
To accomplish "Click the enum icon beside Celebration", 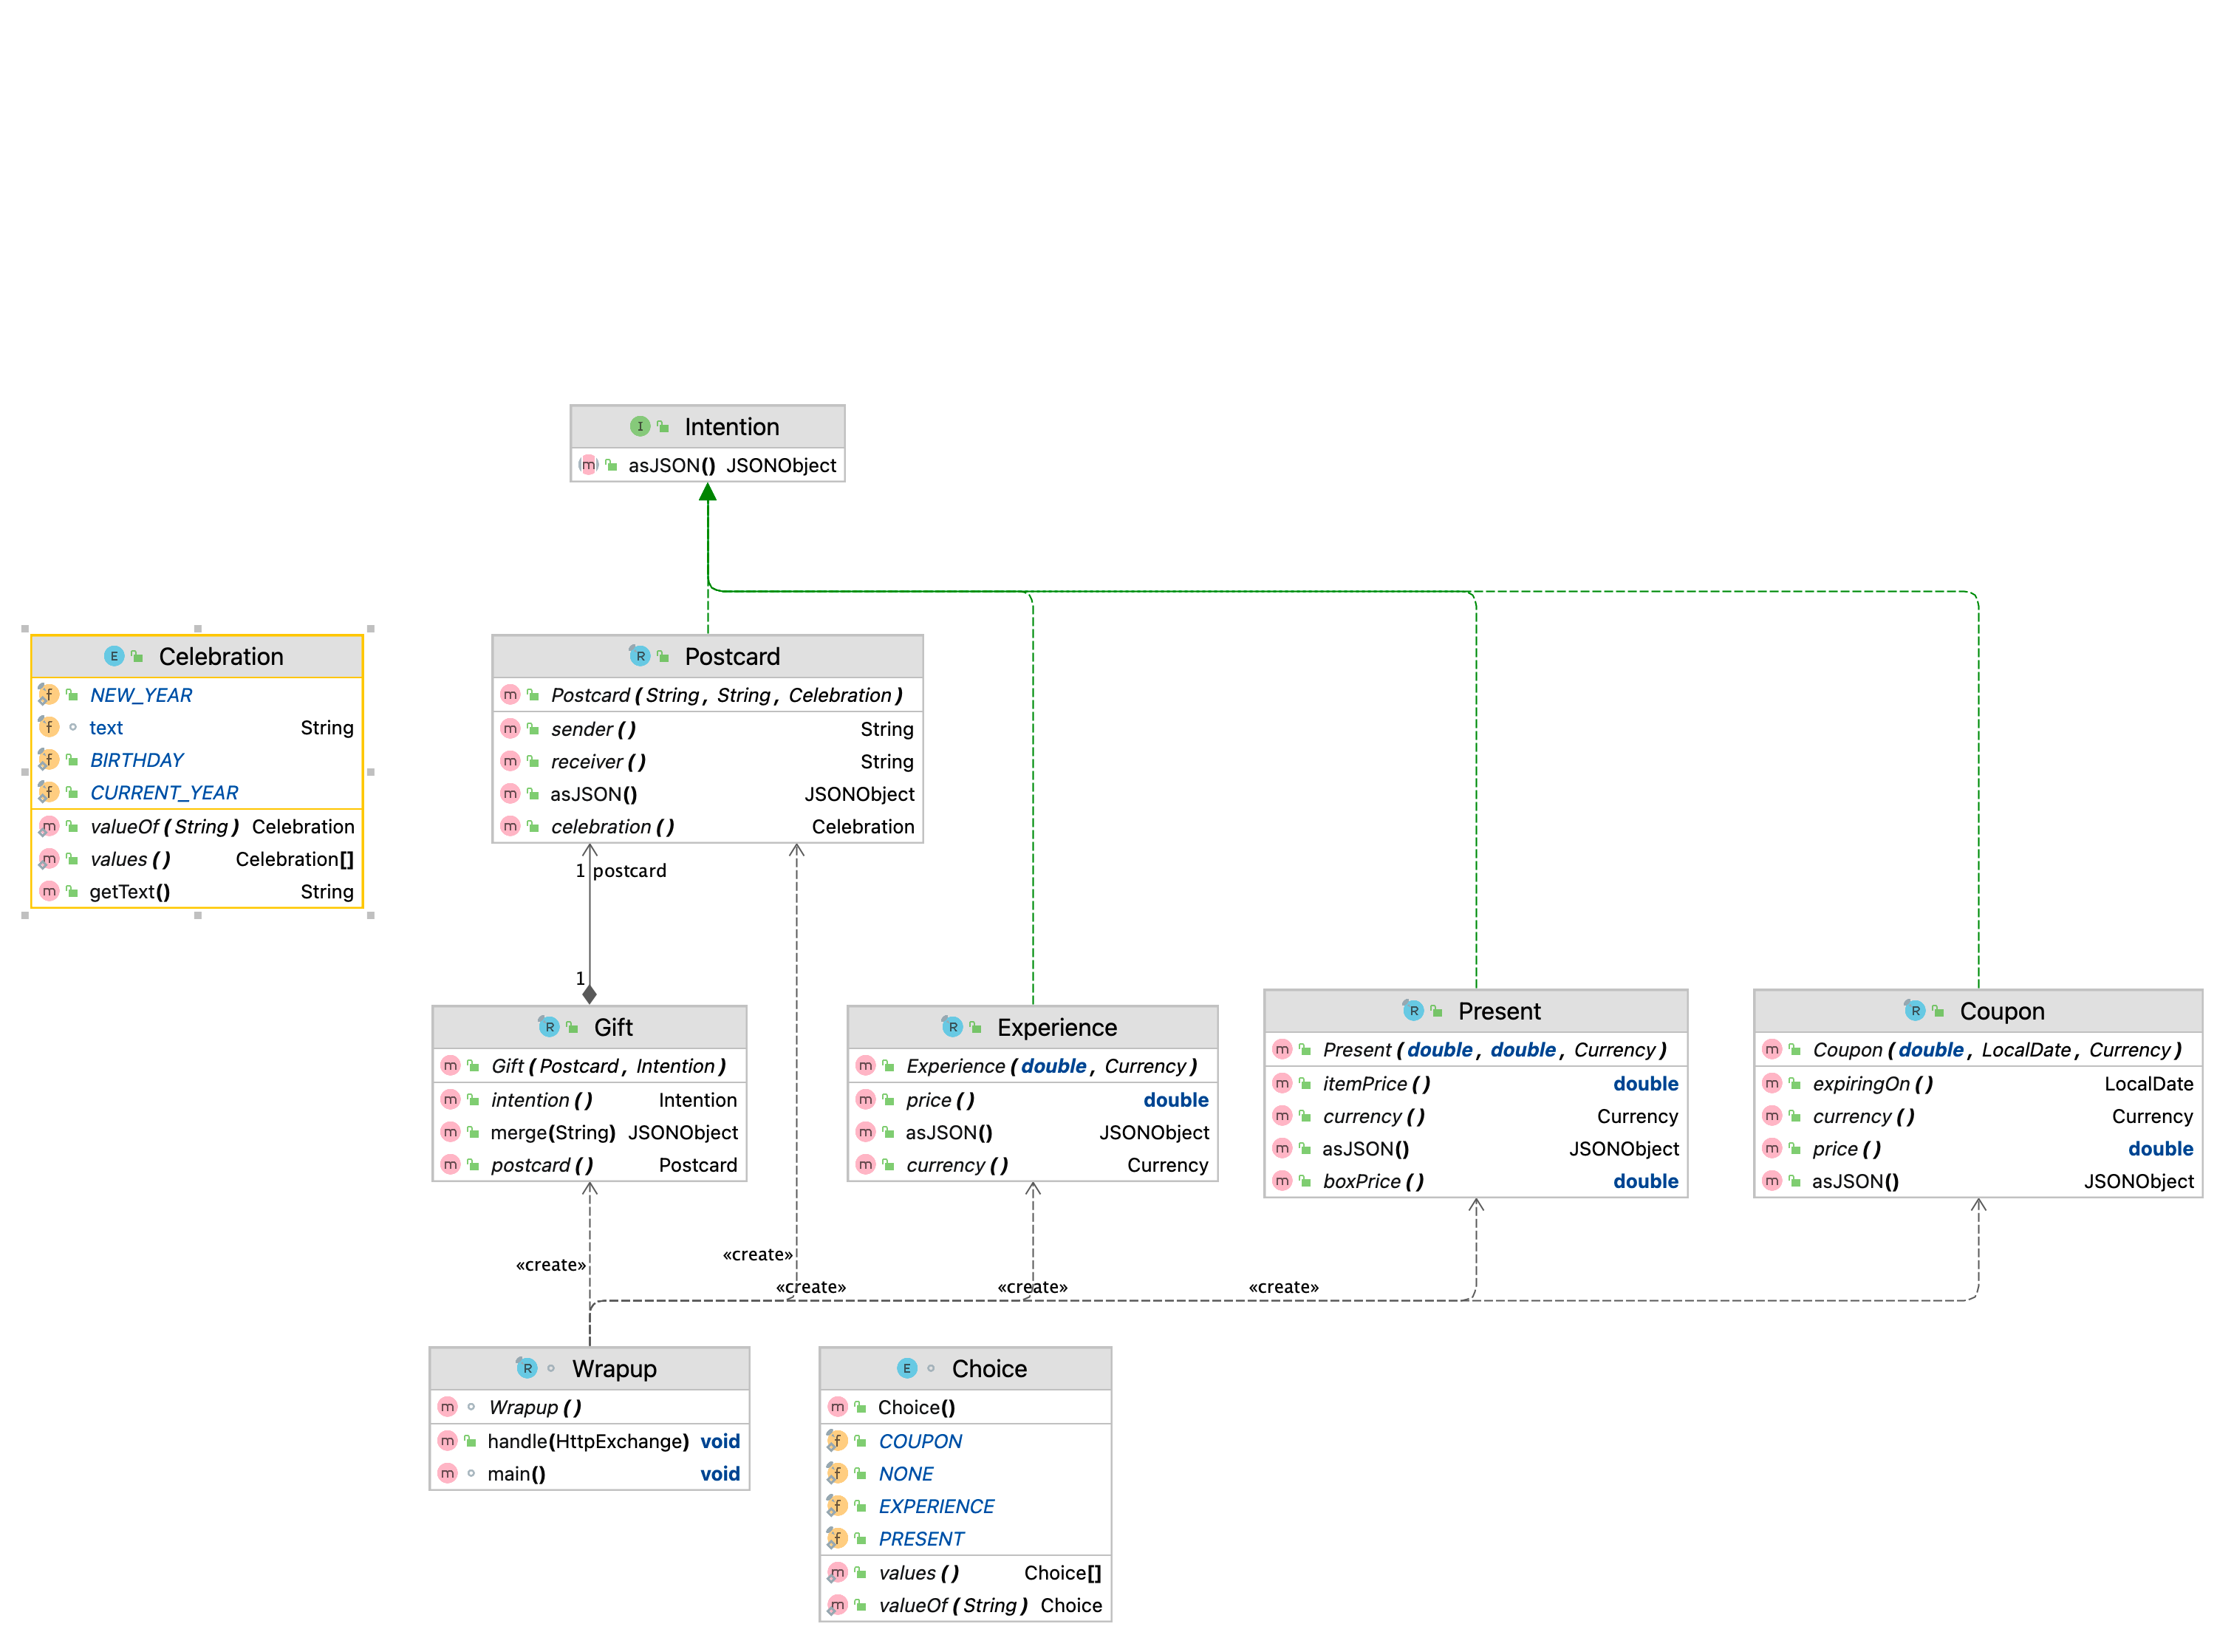I will coord(114,657).
